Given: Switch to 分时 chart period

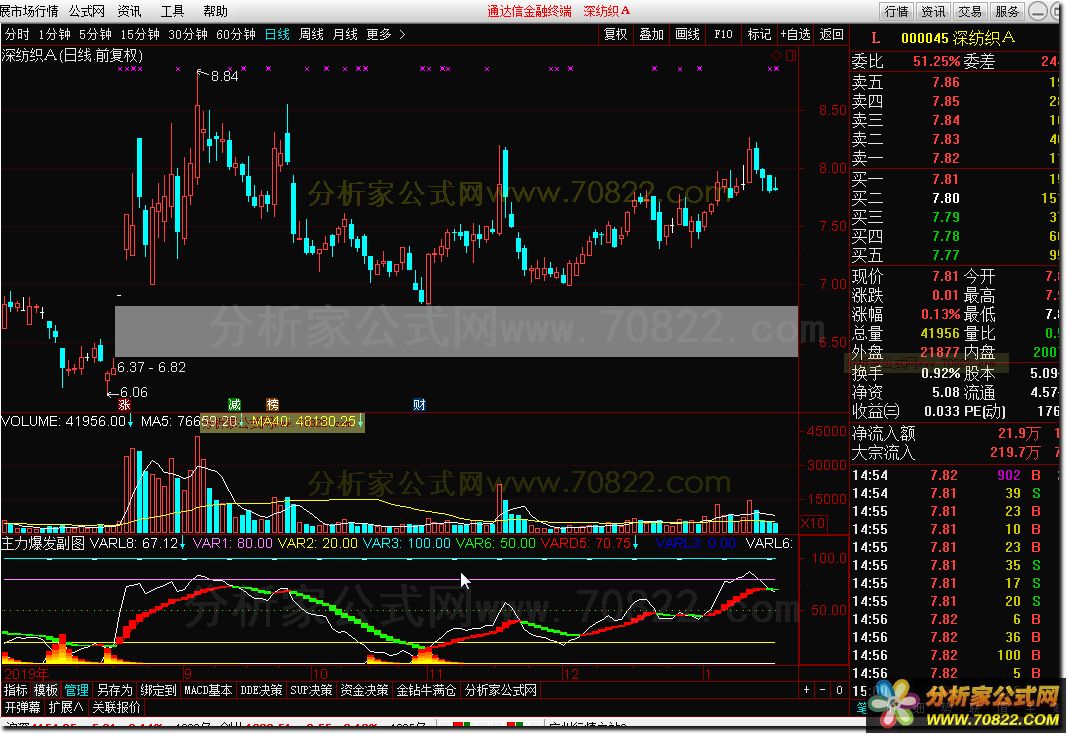Looking at the screenshot, I should point(17,34).
